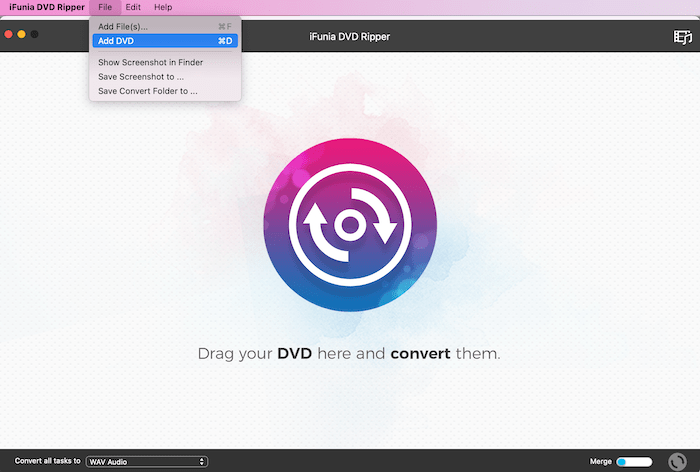Close the open File menu in the menu bar

(105, 7)
